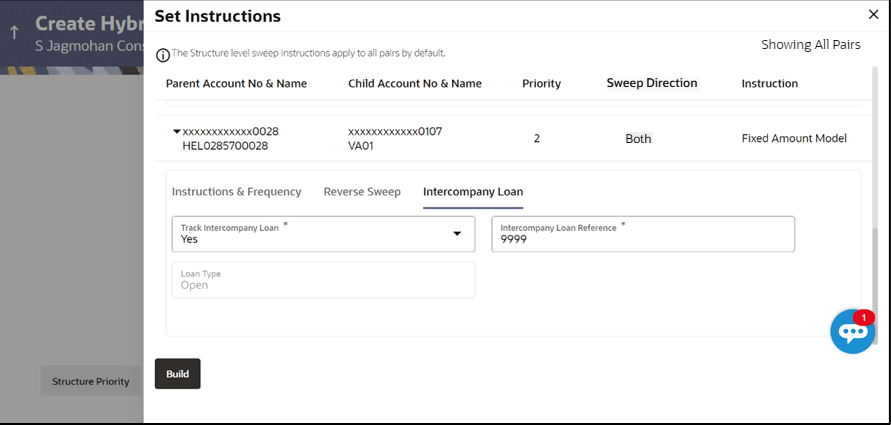Click the information icon near sweep instructions note
891x425 pixels.
point(163,53)
